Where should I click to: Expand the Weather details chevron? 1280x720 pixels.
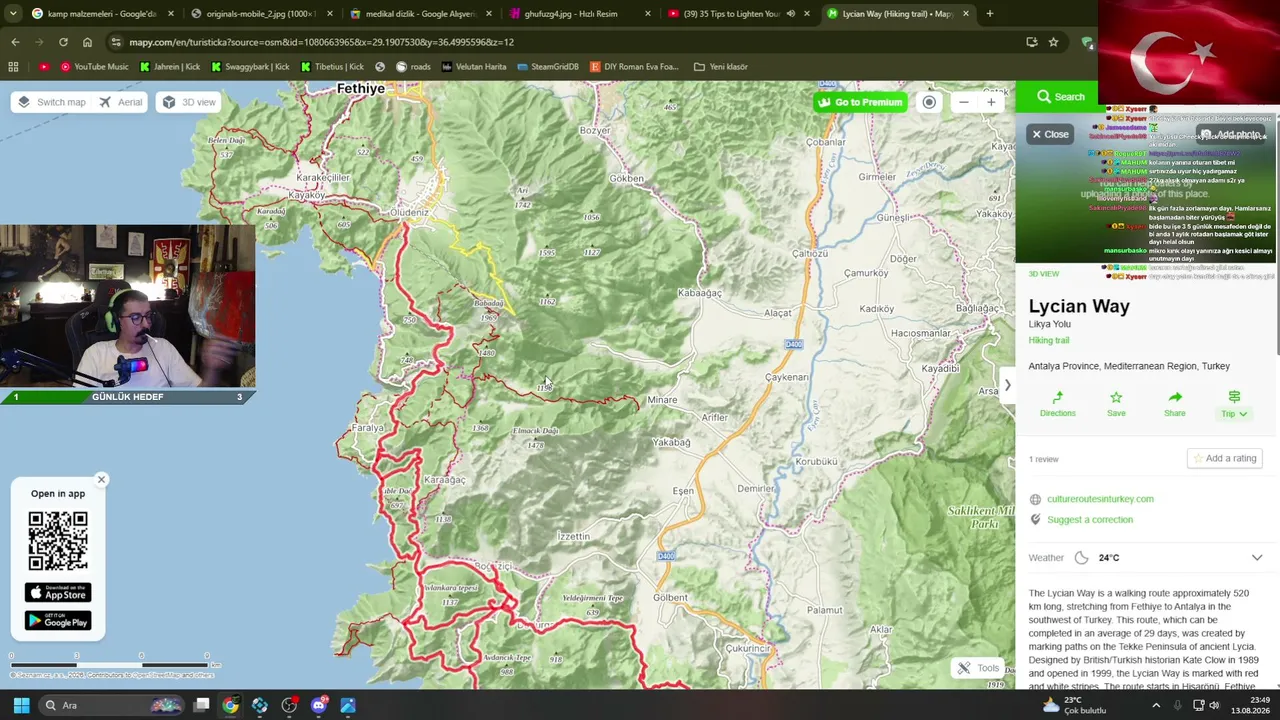pos(1257,558)
